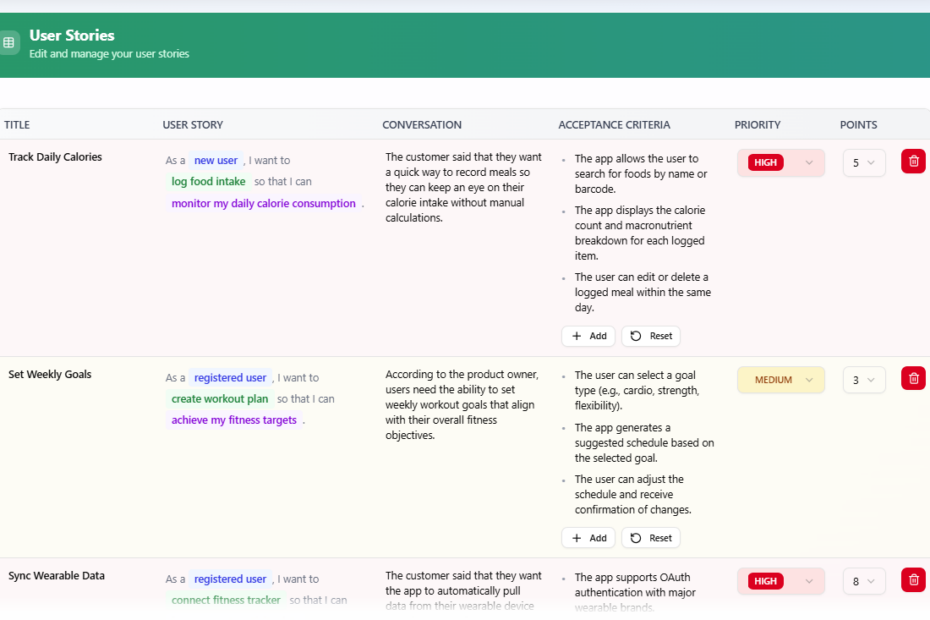Click the 'connect fitness tracker' chip

click(x=225, y=599)
